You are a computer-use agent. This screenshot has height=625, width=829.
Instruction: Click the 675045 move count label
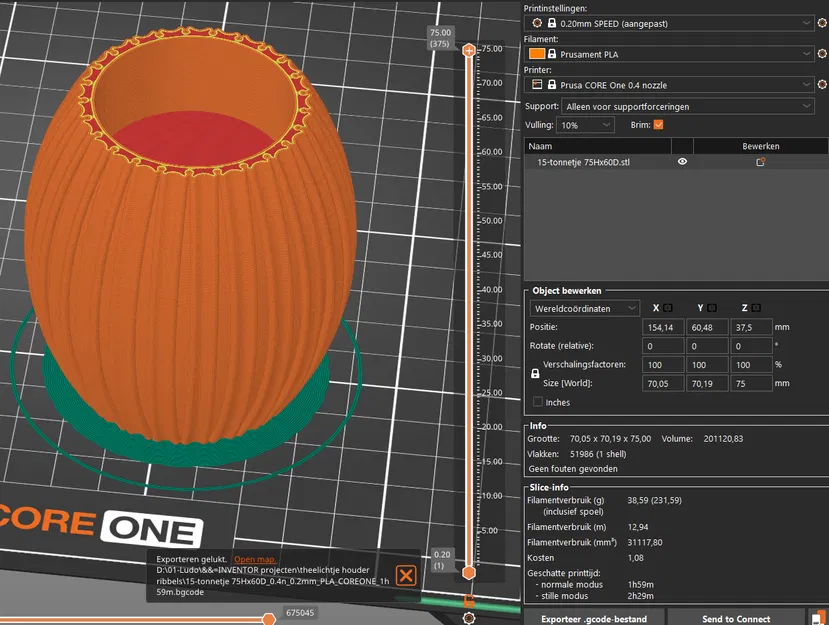[300, 612]
